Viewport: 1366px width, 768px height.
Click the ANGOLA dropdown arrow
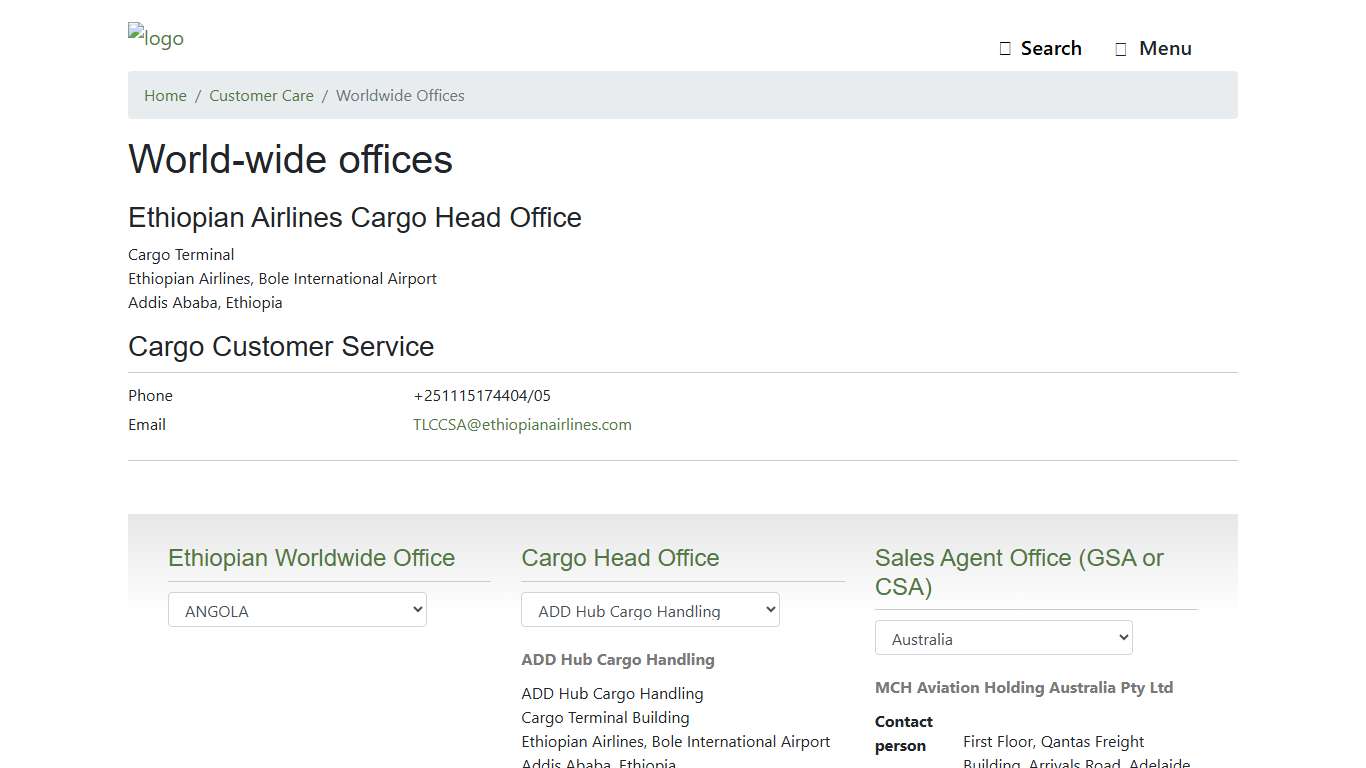(x=414, y=609)
